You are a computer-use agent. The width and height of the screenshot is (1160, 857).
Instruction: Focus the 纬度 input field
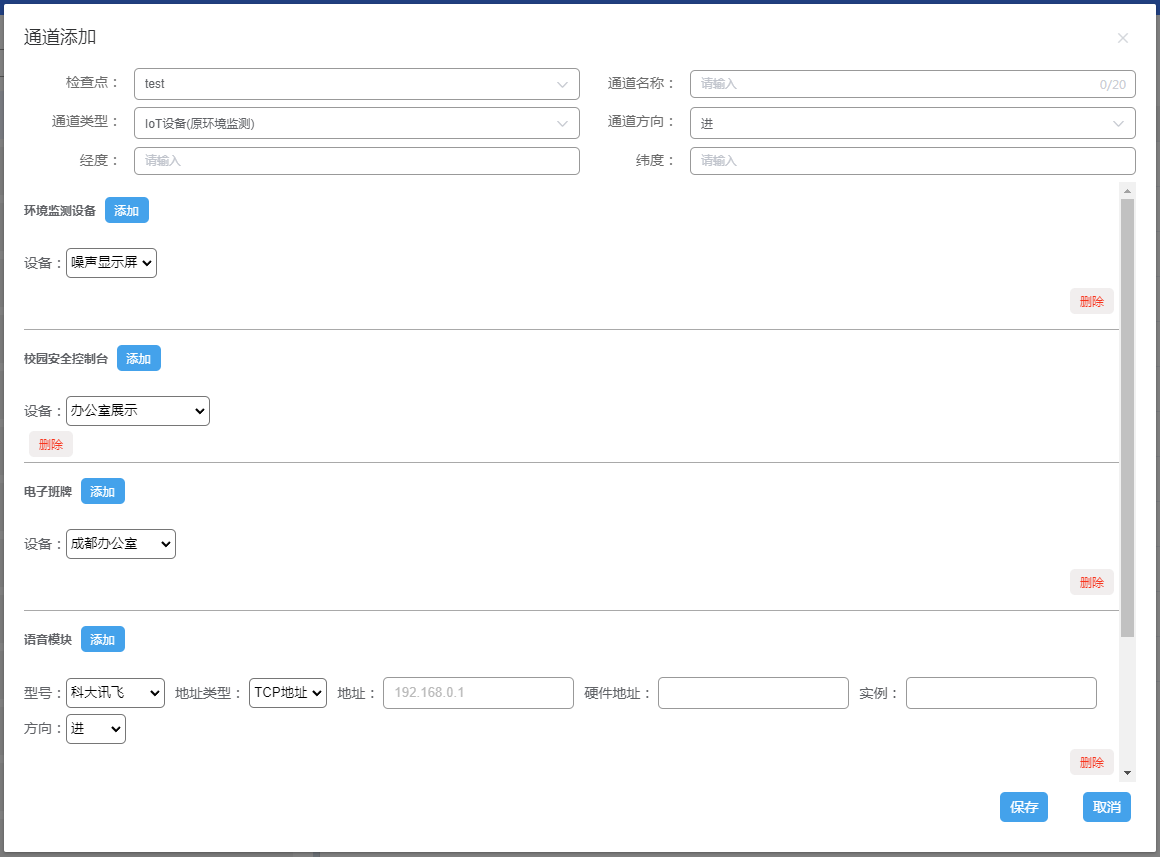click(x=912, y=161)
